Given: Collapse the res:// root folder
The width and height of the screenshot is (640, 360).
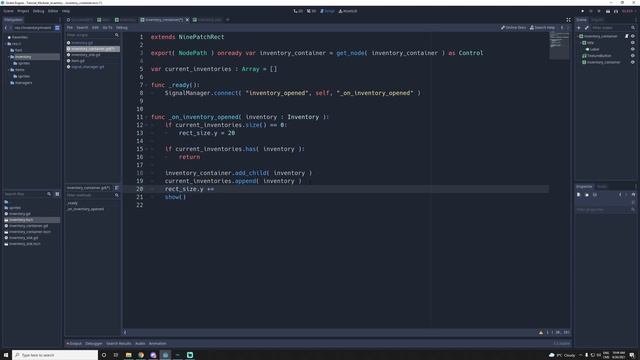Looking at the screenshot, I should (x=6, y=44).
